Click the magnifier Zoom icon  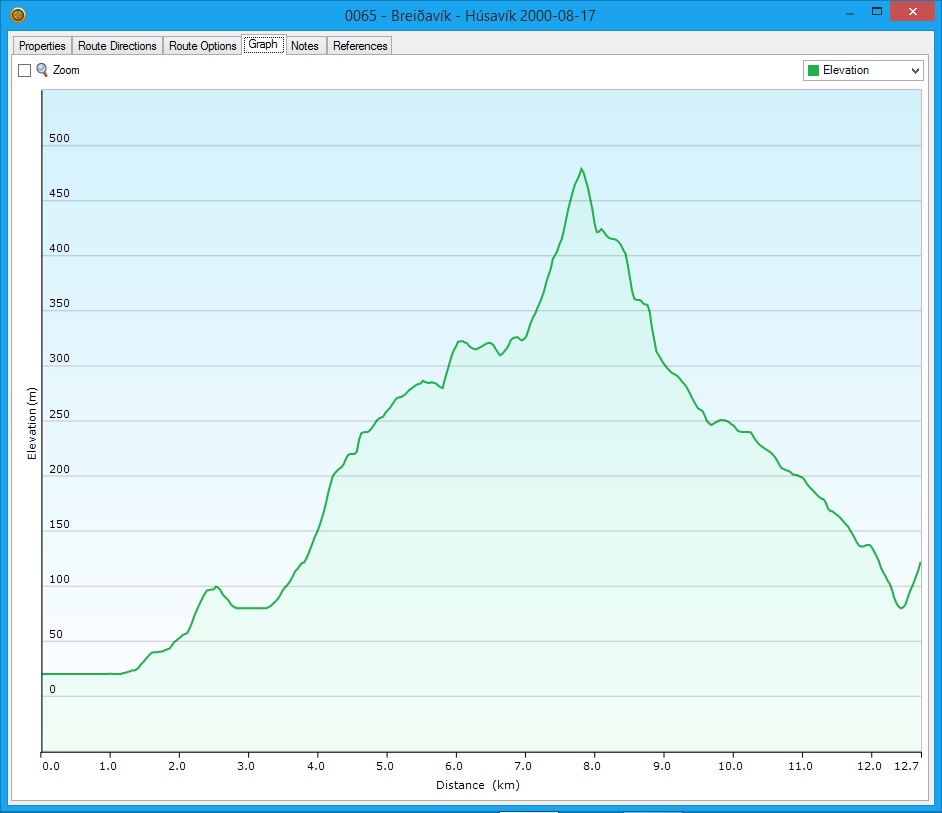click(x=42, y=70)
